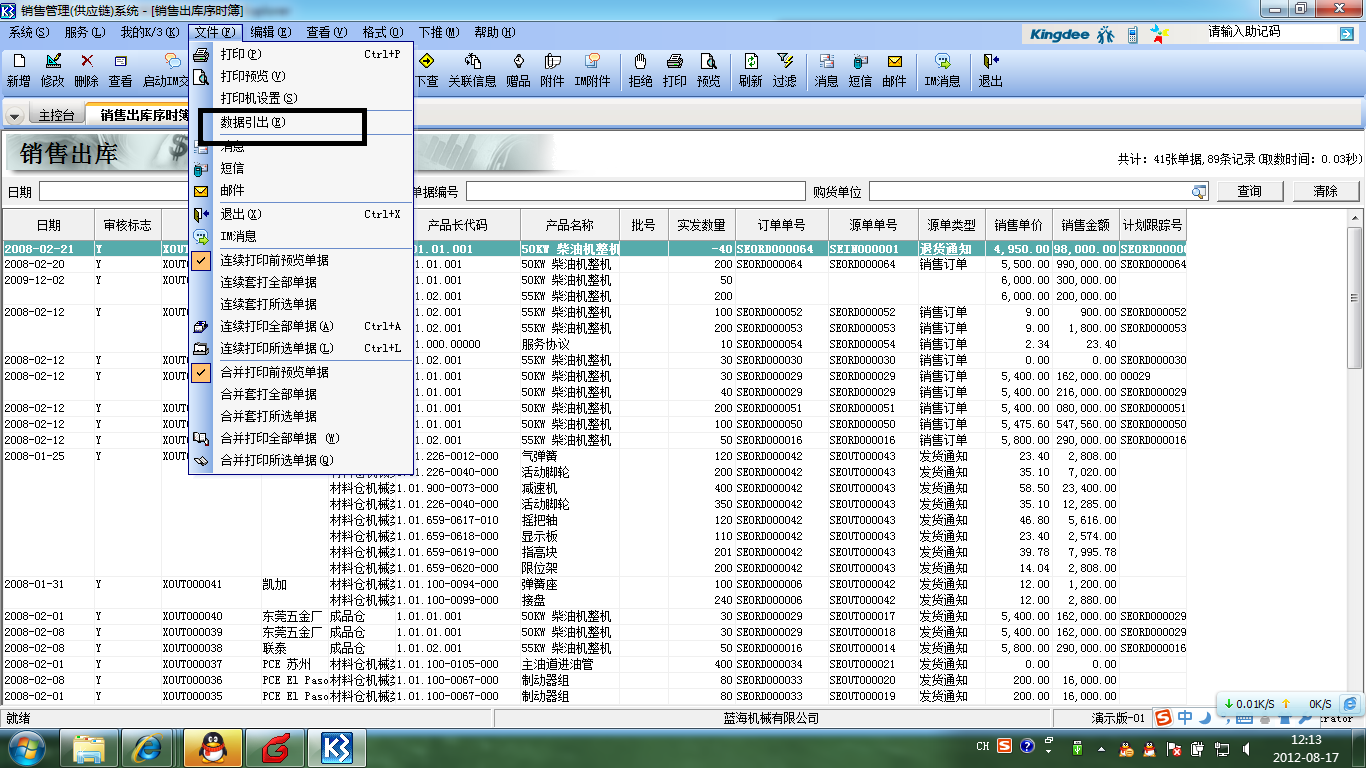Choose 连续套打全部单据 menu entry
The width and height of the screenshot is (1366, 768).
coord(301,282)
